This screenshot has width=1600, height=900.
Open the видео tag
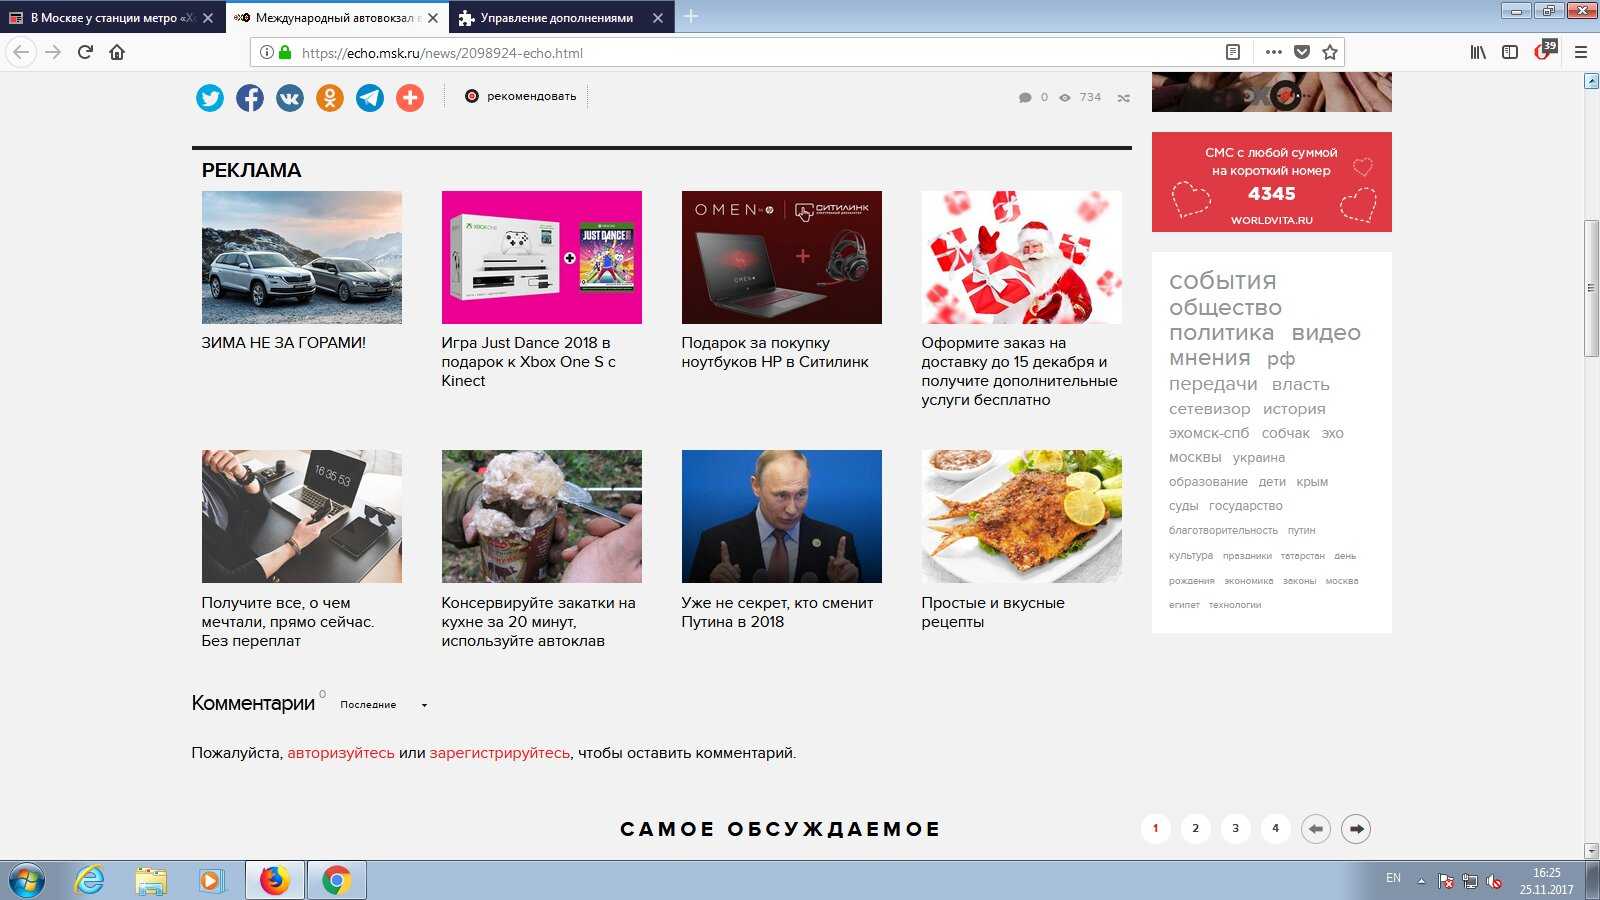[1326, 333]
